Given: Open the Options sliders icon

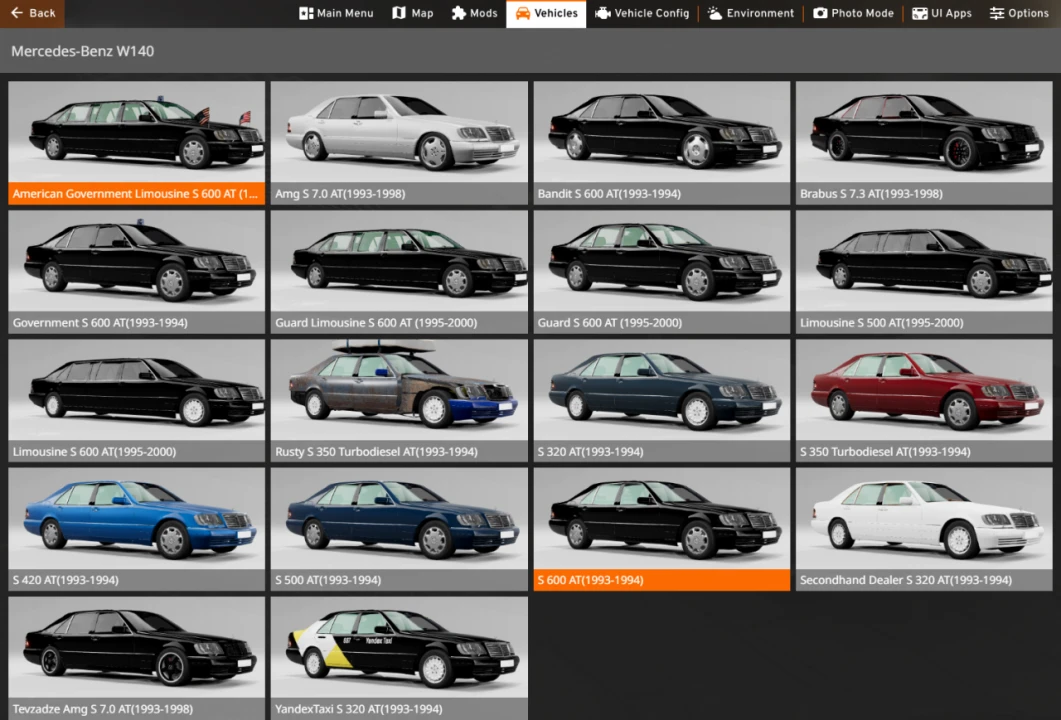Looking at the screenshot, I should point(996,13).
